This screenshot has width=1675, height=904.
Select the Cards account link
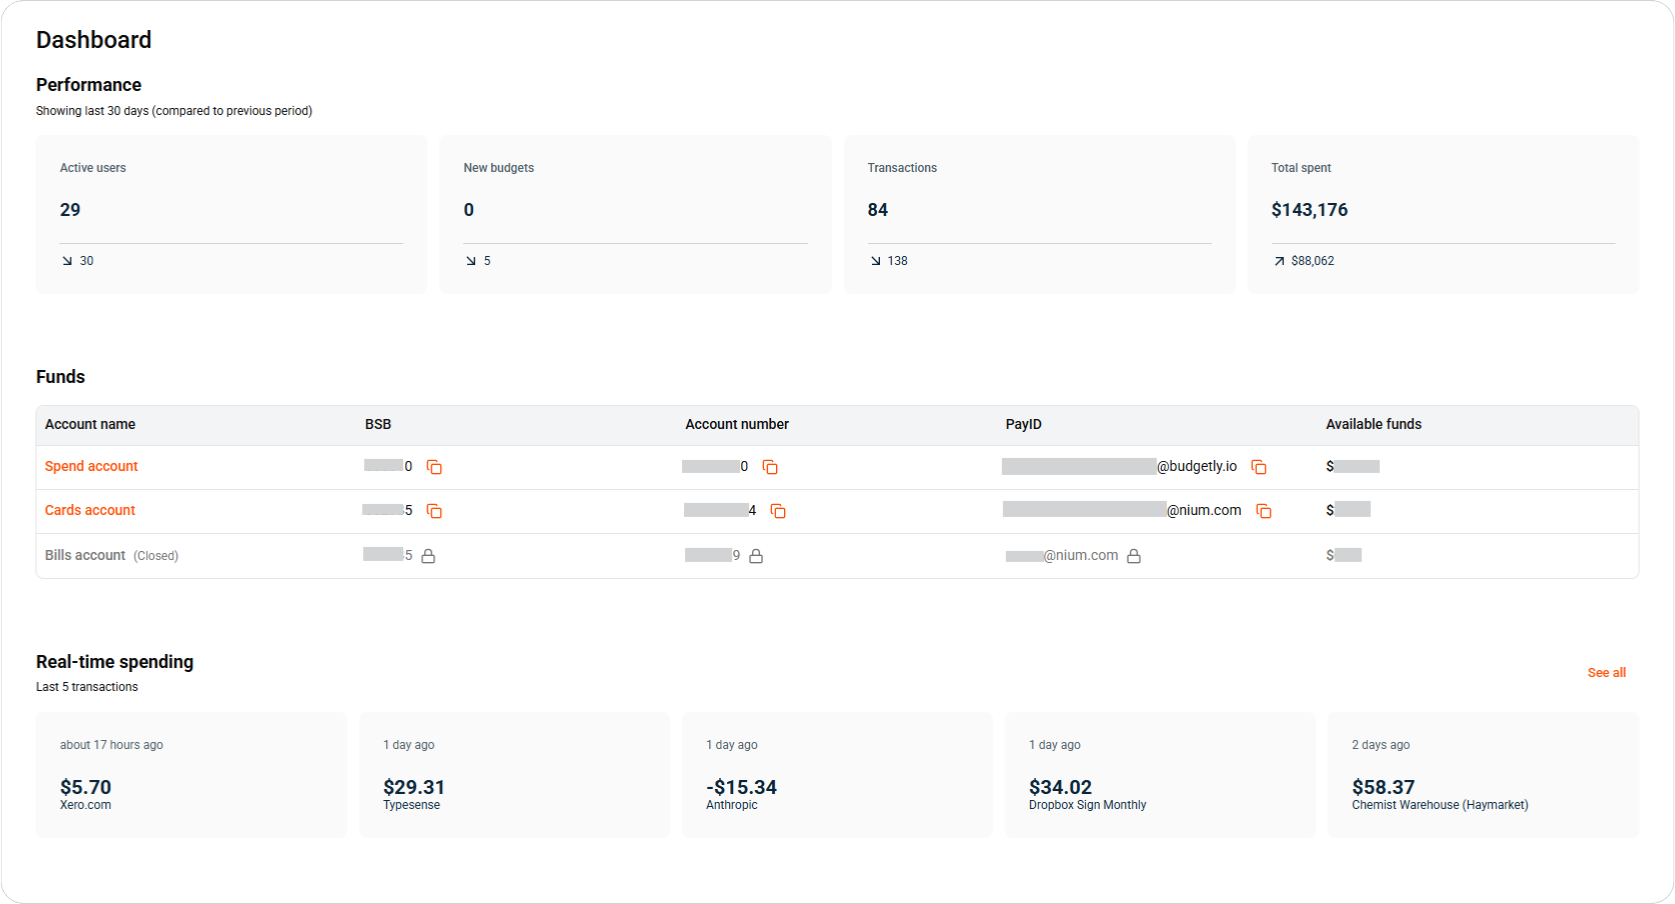tap(89, 510)
